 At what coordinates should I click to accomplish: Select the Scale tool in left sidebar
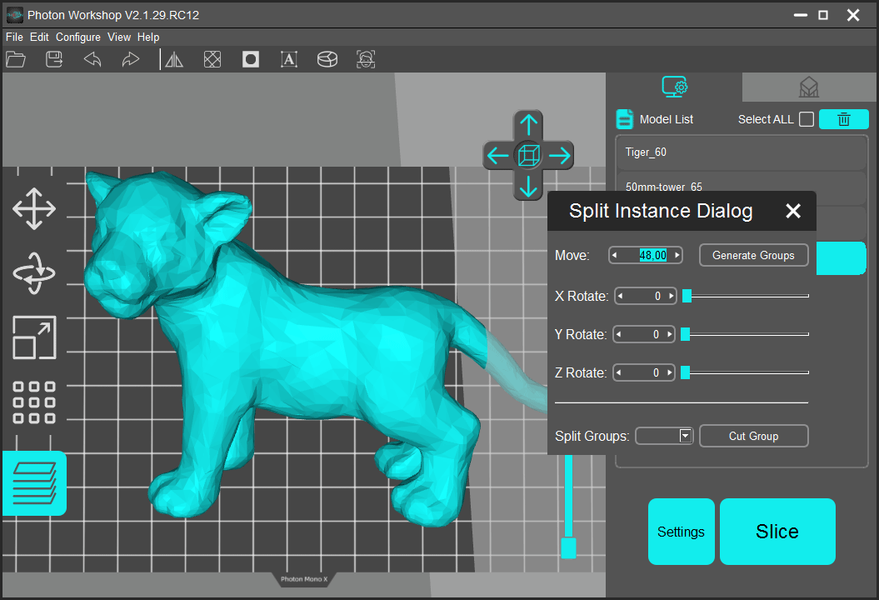click(x=34, y=337)
